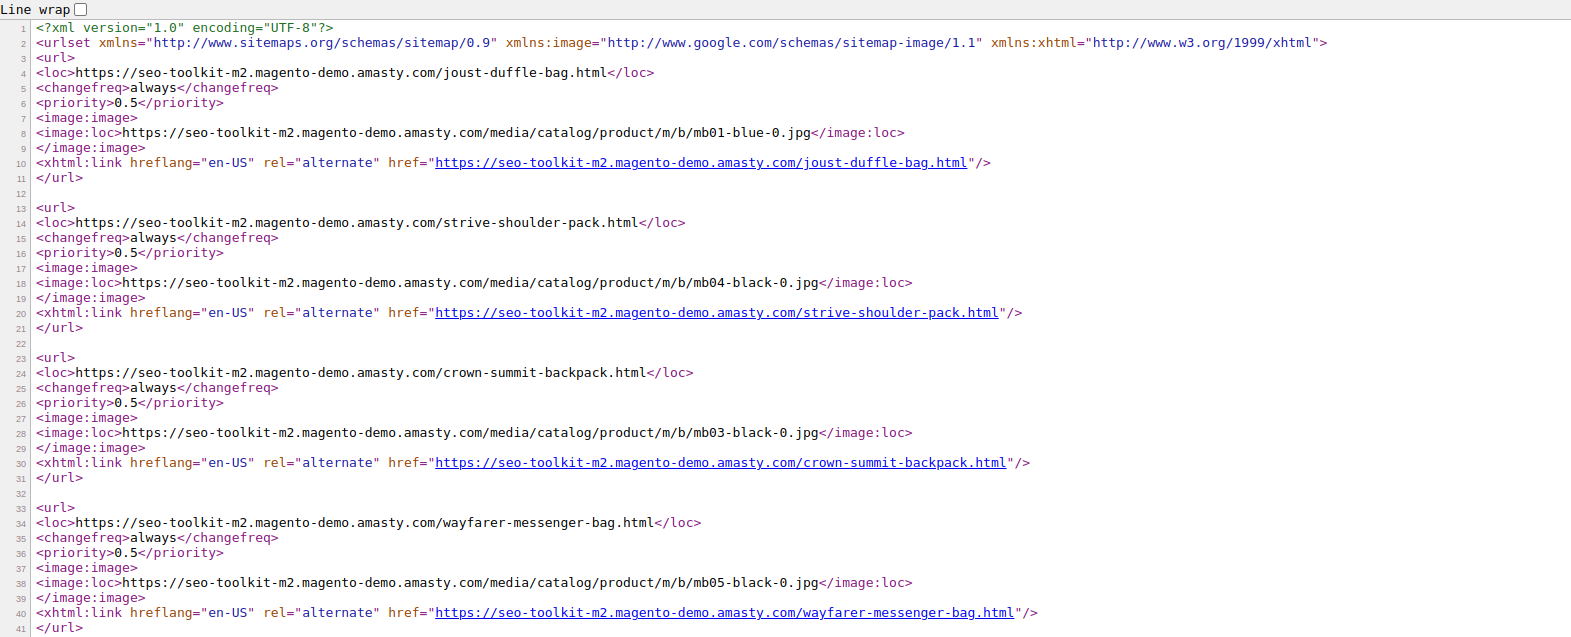
Task: Click the loc line for joust-duffle-bag.html
Action: [x=345, y=73]
